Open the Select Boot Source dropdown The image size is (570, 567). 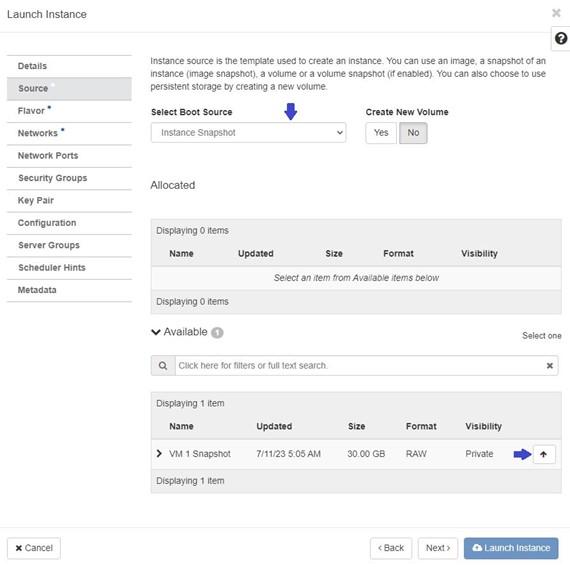pyautogui.click(x=248, y=133)
